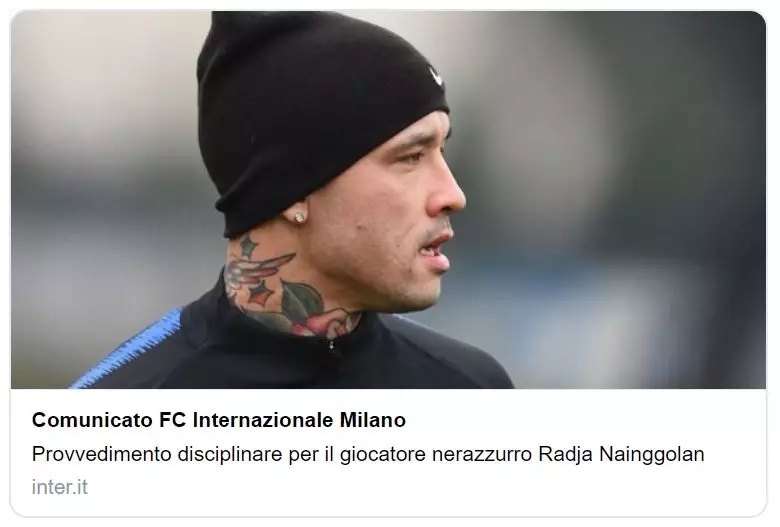780x527 pixels.
Task: Select the Radja Nainggolan name in the description
Action: (621, 454)
